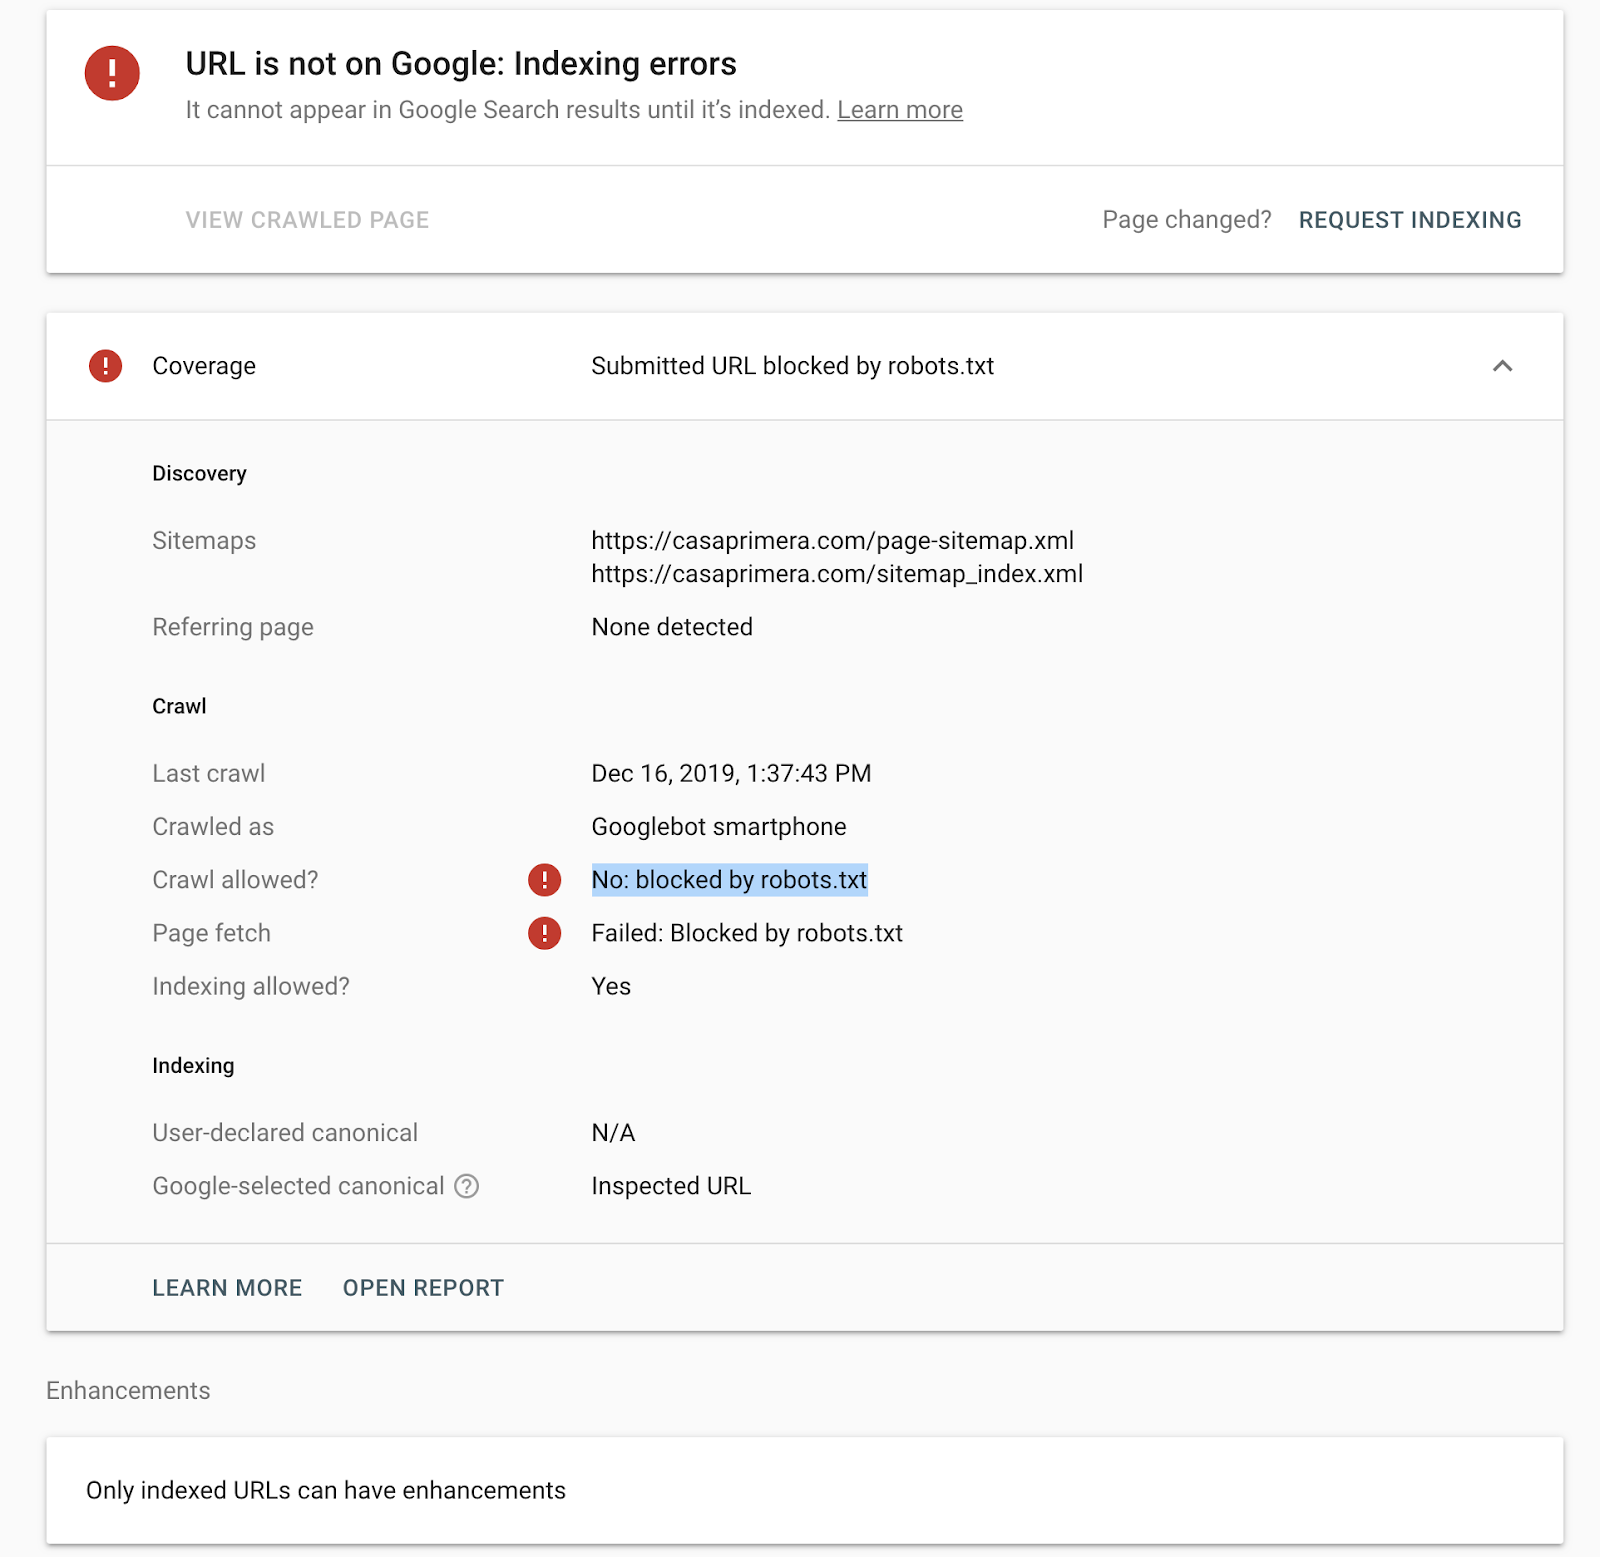Click the 'Page changed?' text
This screenshot has width=1600, height=1557.
tap(1187, 220)
